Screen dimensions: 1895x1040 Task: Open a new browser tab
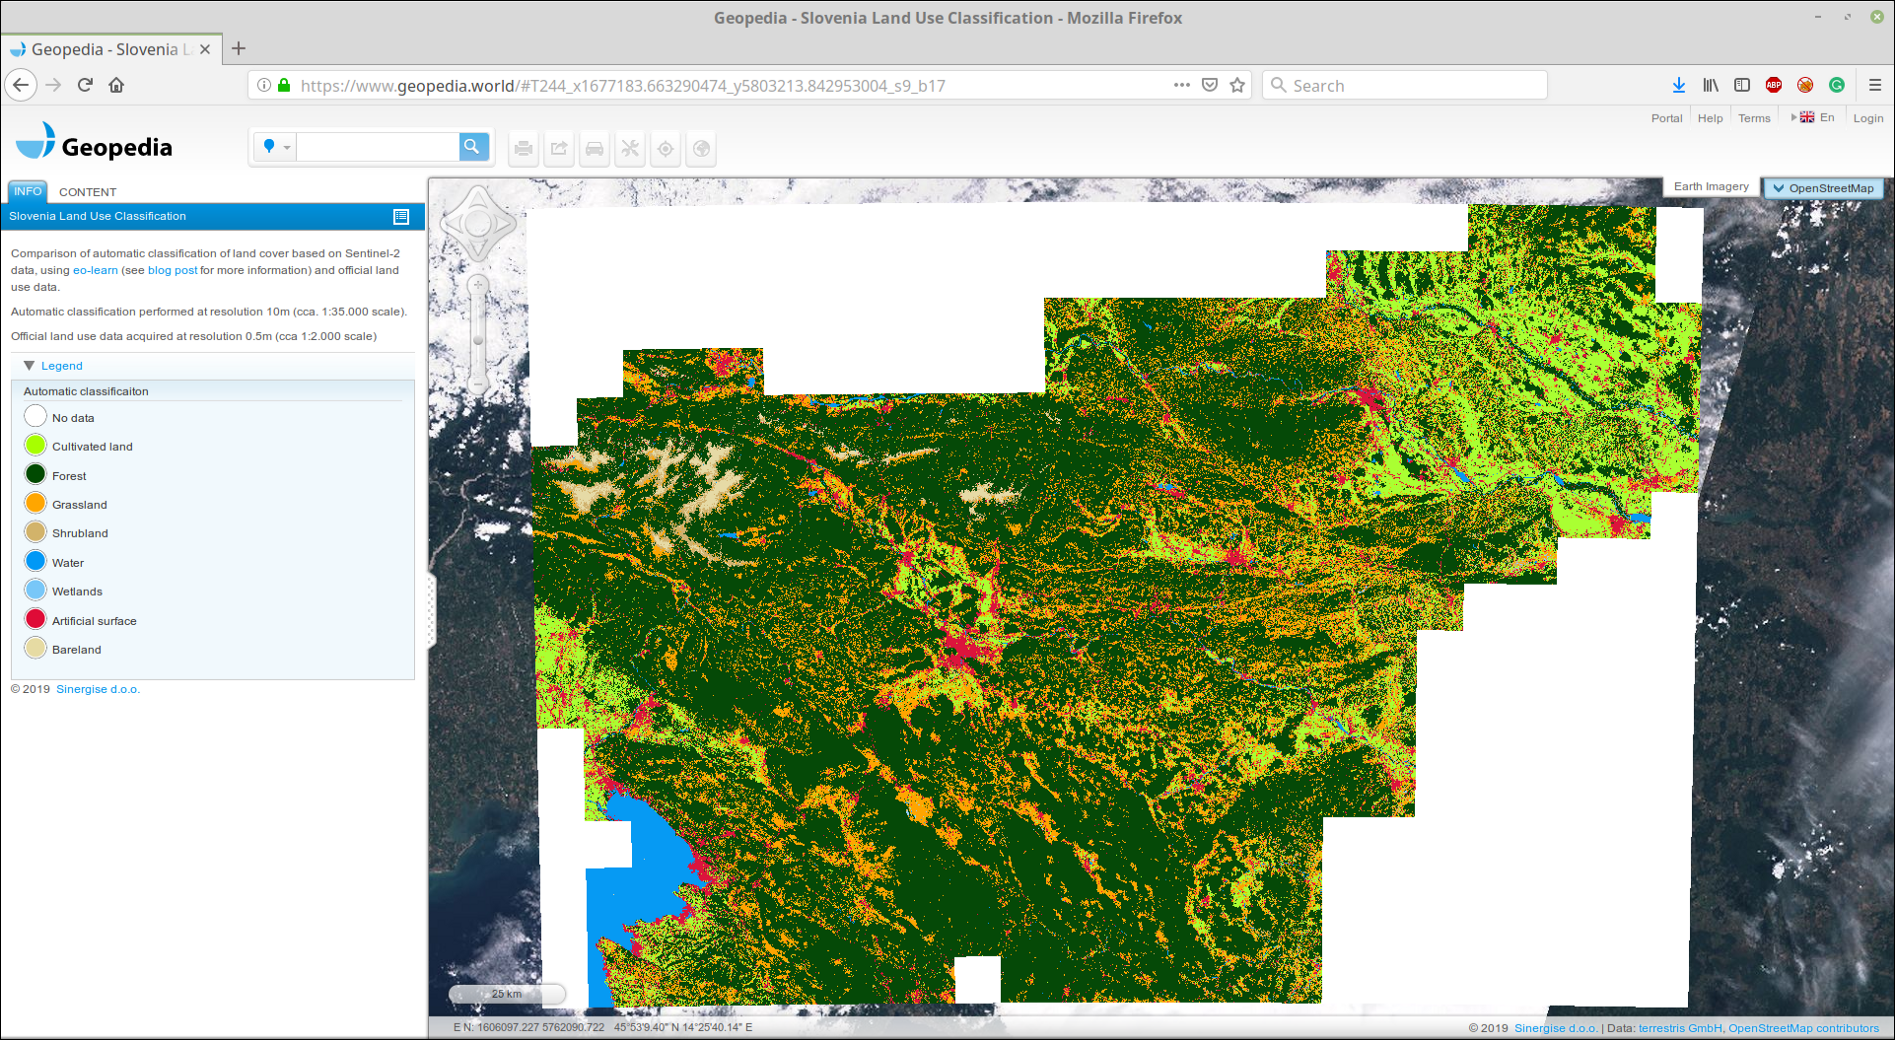[x=239, y=49]
